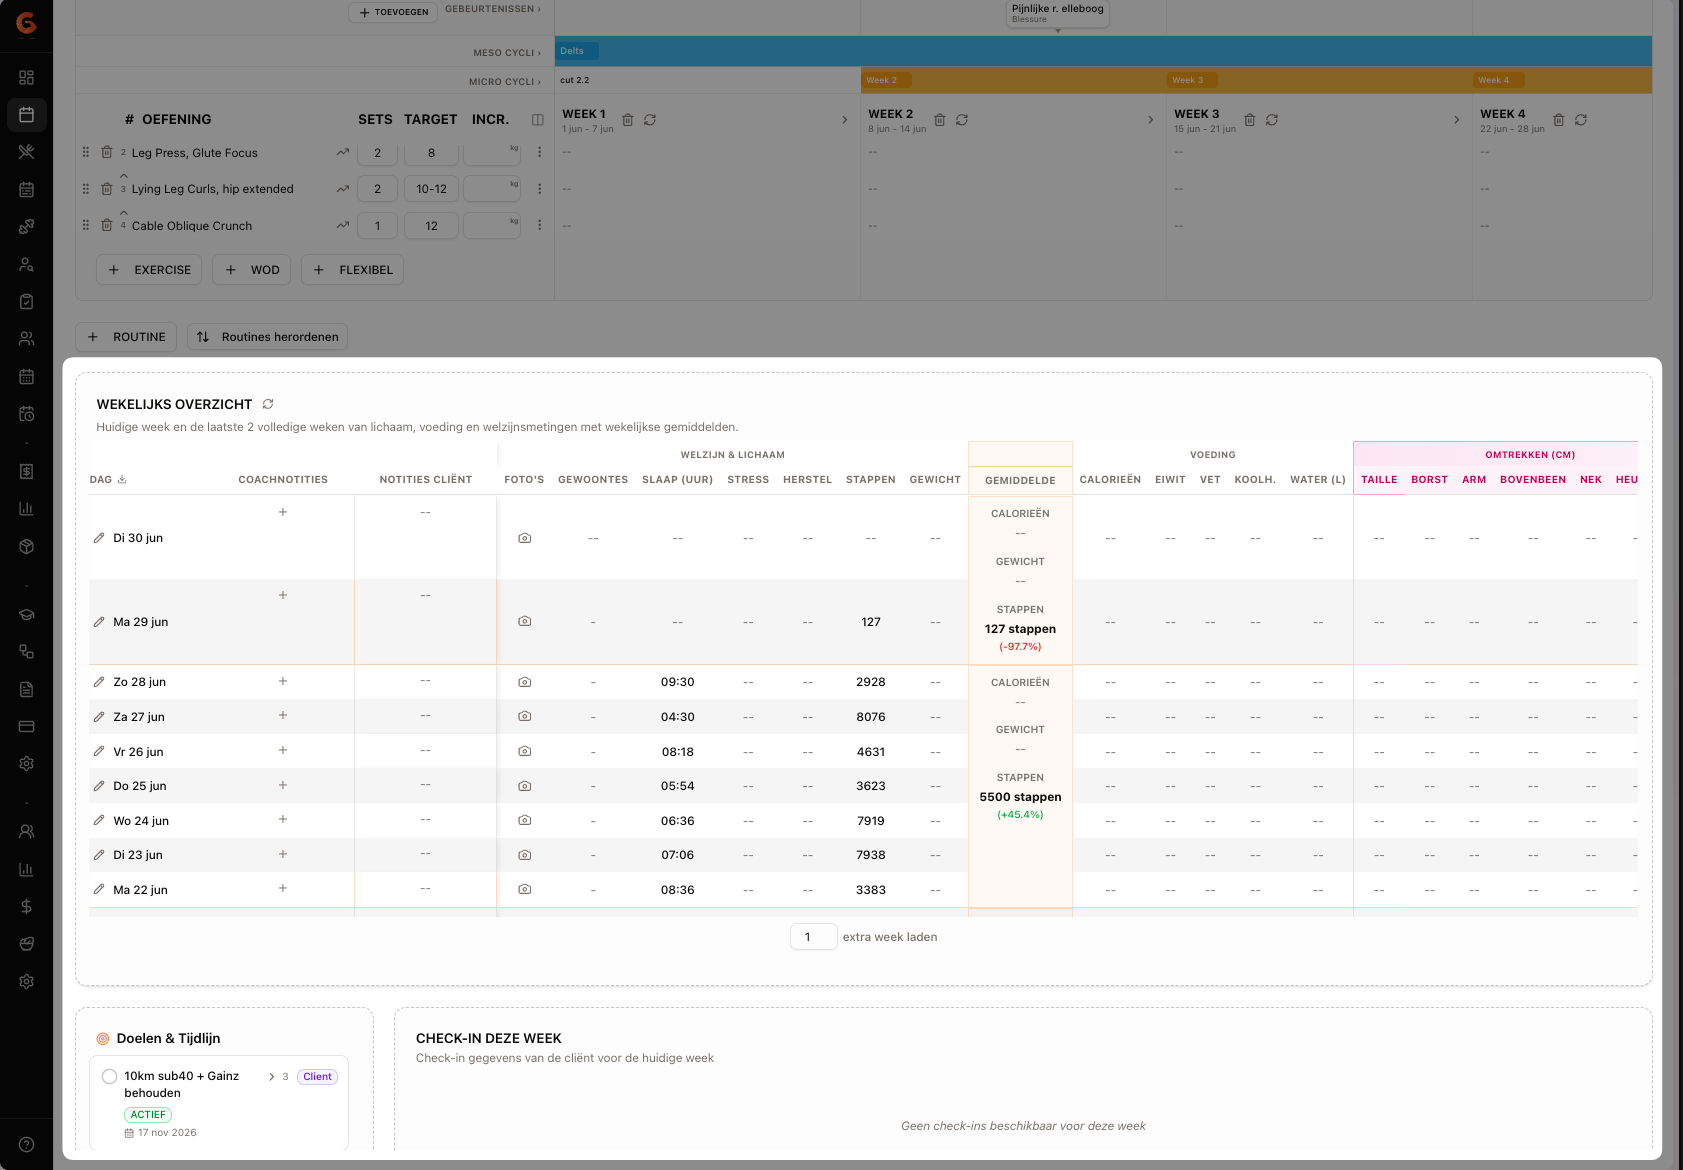Click the Routines herordenen button
This screenshot has height=1170, width=1683.
point(268,337)
